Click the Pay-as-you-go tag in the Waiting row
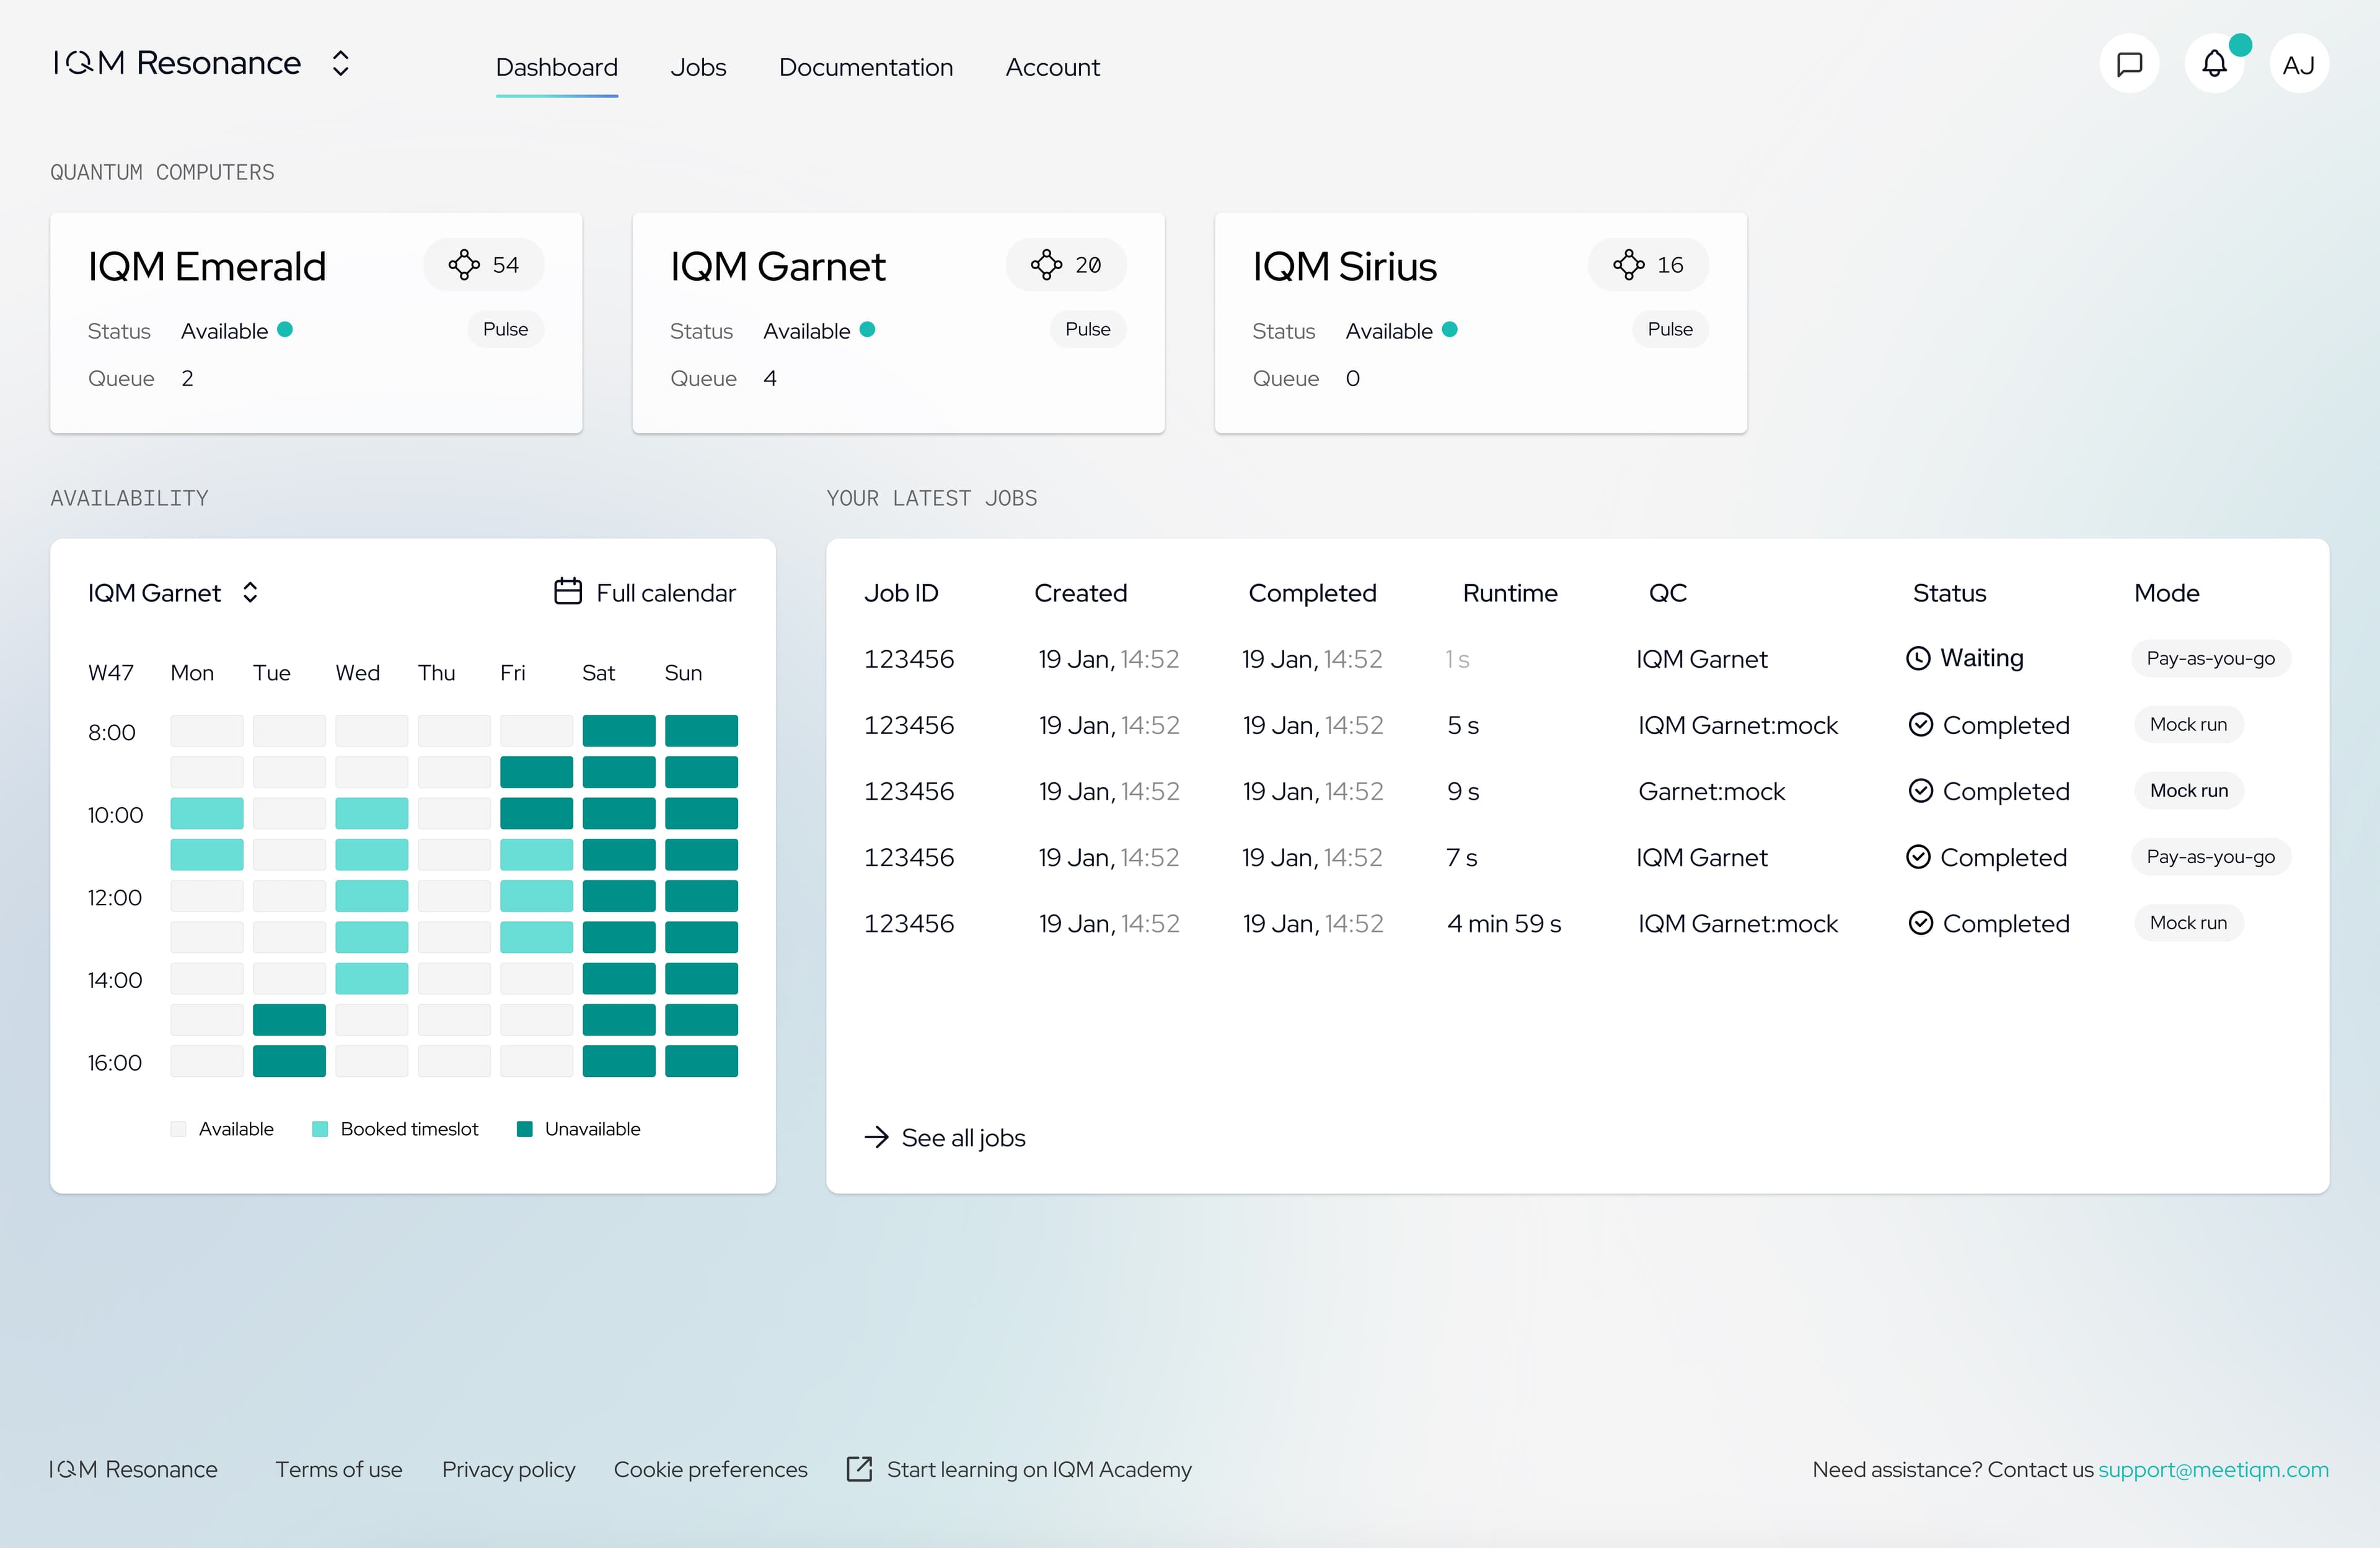Viewport: 2380px width, 1548px height. point(2210,658)
